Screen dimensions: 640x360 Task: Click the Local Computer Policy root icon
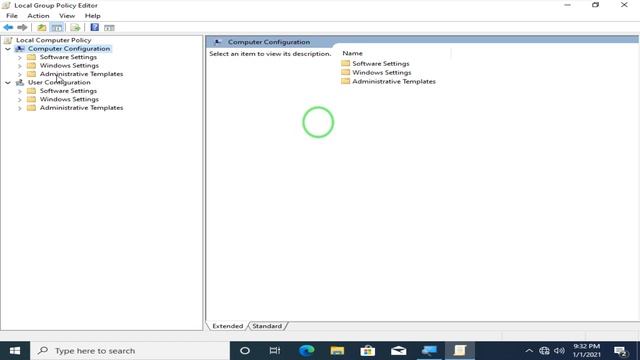tap(7, 40)
